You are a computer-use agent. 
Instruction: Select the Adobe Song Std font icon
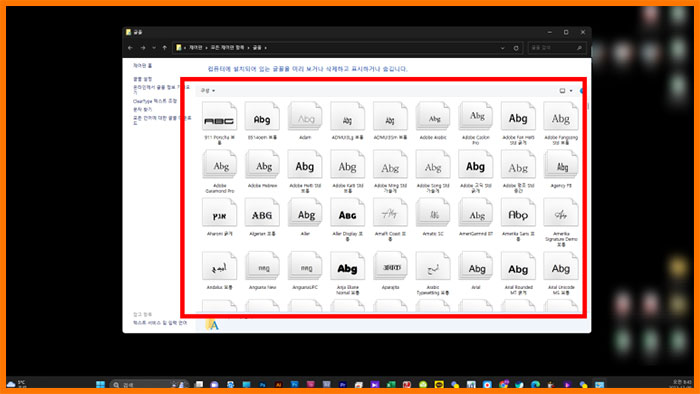pos(433,165)
